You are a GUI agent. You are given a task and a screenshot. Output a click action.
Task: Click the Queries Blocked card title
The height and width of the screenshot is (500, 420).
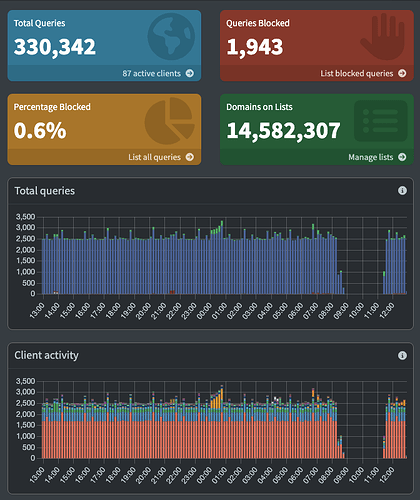258,23
